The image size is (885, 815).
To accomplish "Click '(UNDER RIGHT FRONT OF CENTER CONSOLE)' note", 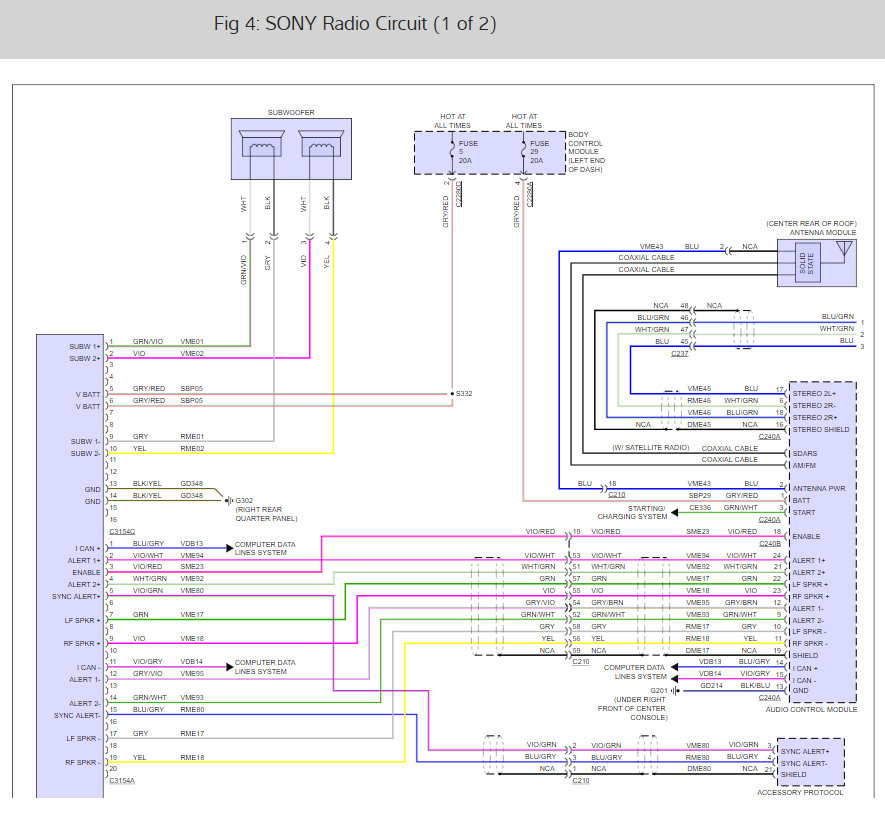I will coord(633,708).
